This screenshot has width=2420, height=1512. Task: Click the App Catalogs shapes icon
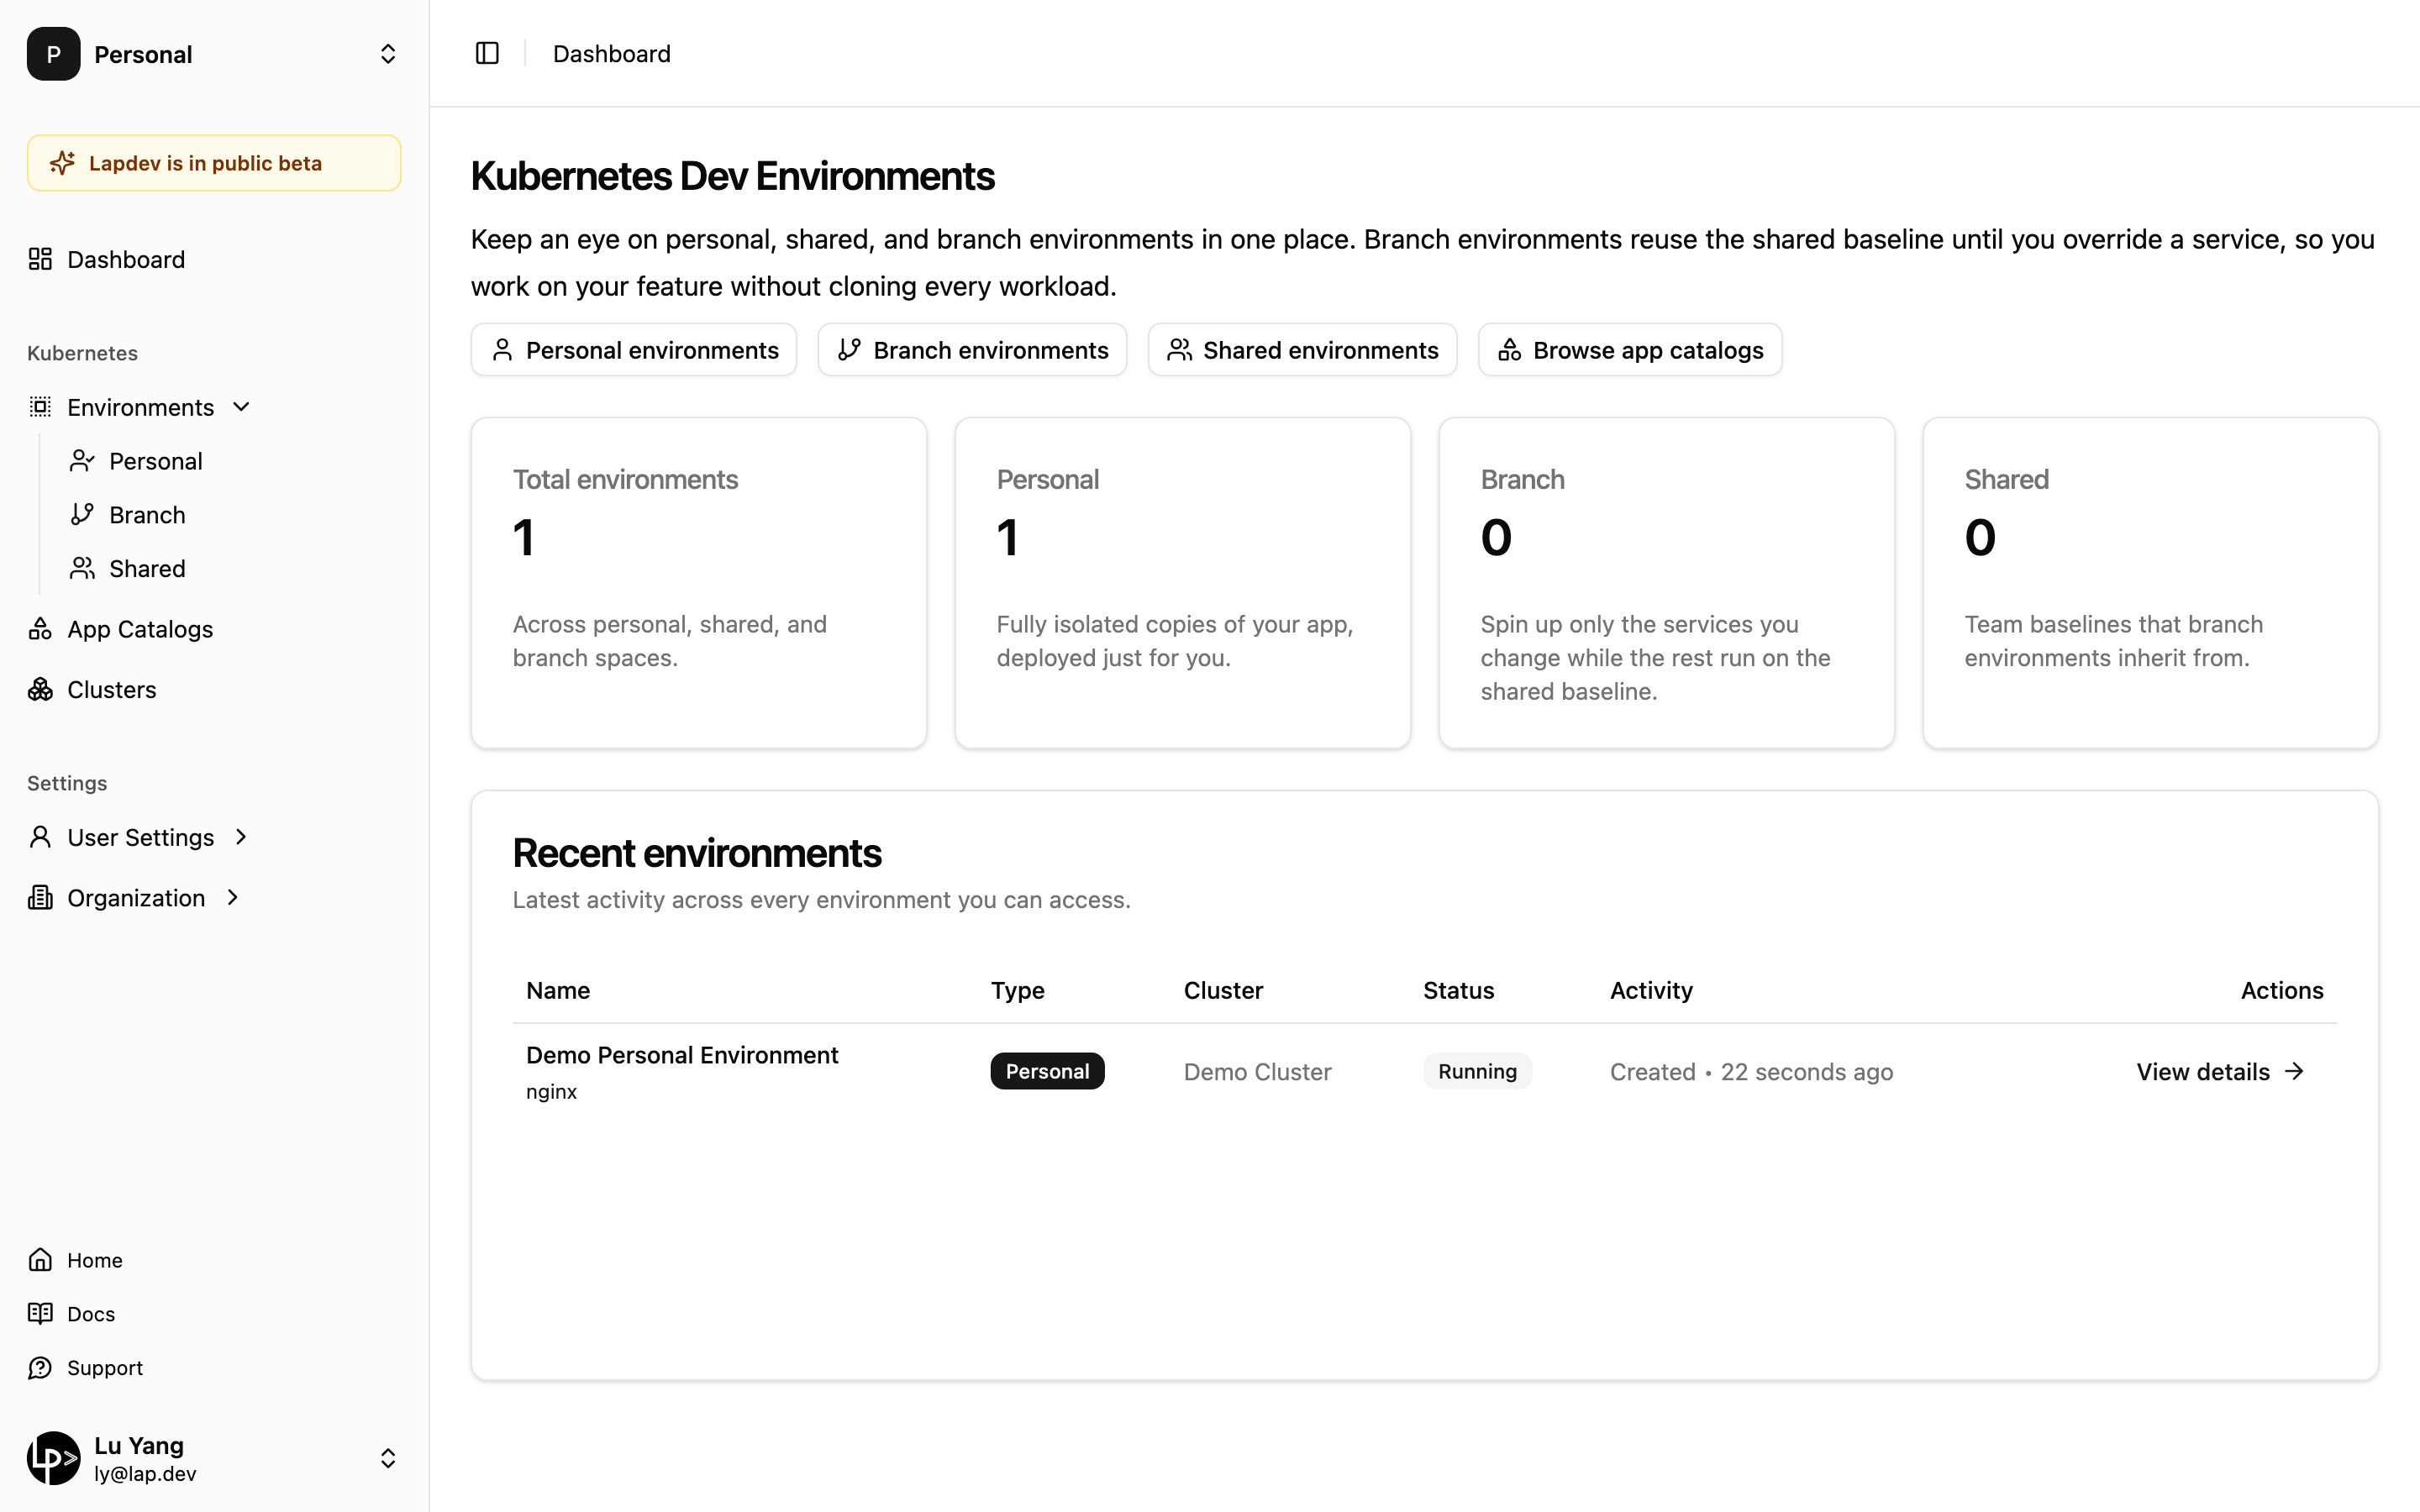click(40, 629)
